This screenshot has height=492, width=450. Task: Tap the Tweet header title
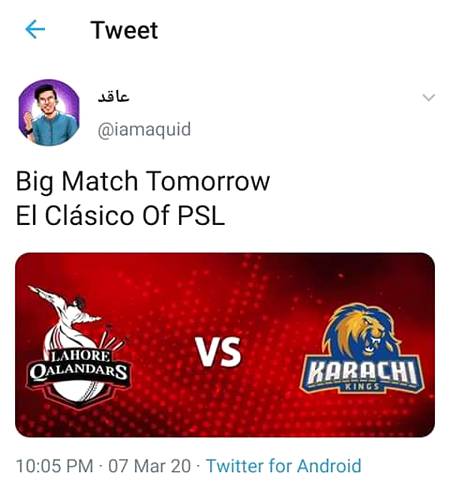pos(124,30)
